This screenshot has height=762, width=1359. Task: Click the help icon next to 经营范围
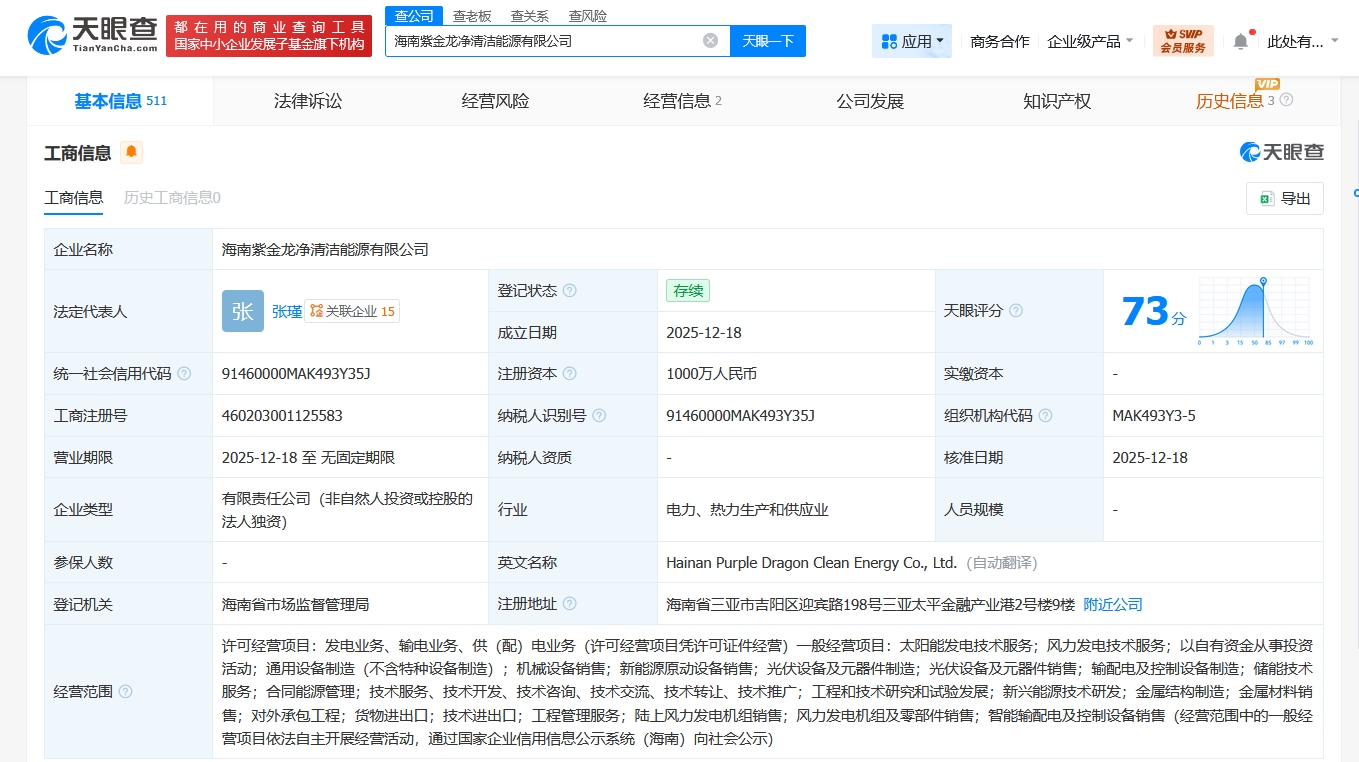click(125, 692)
